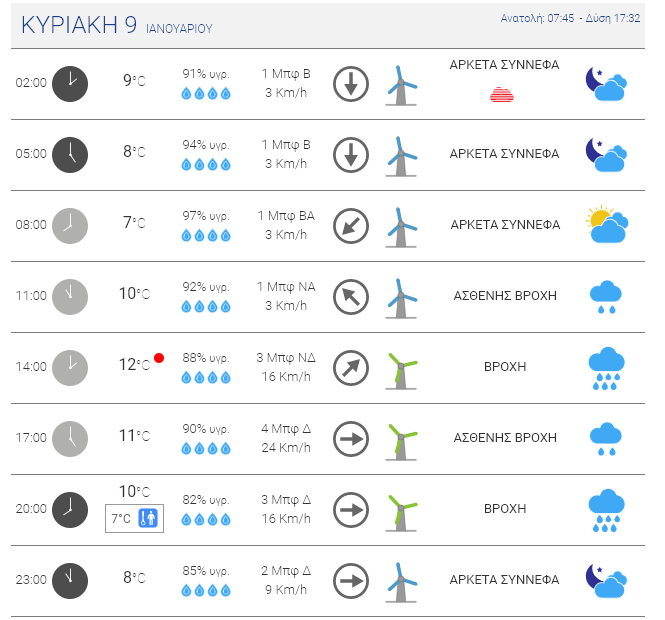Click the heavy rain cloud icon at 14:00

tap(606, 368)
